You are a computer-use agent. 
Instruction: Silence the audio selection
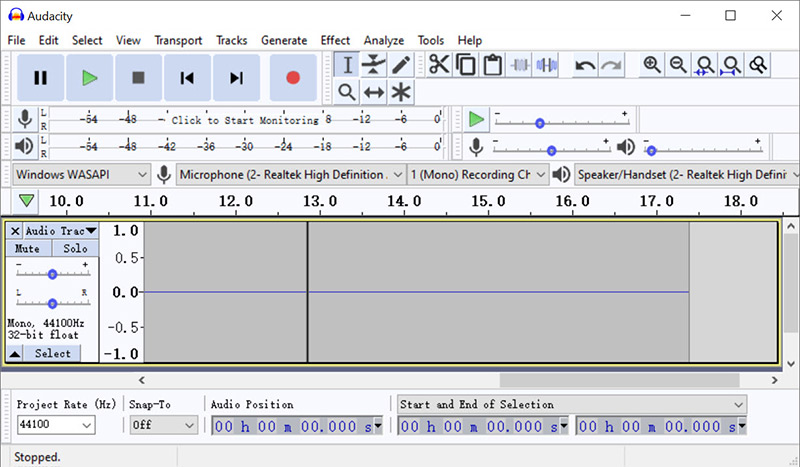coord(546,65)
